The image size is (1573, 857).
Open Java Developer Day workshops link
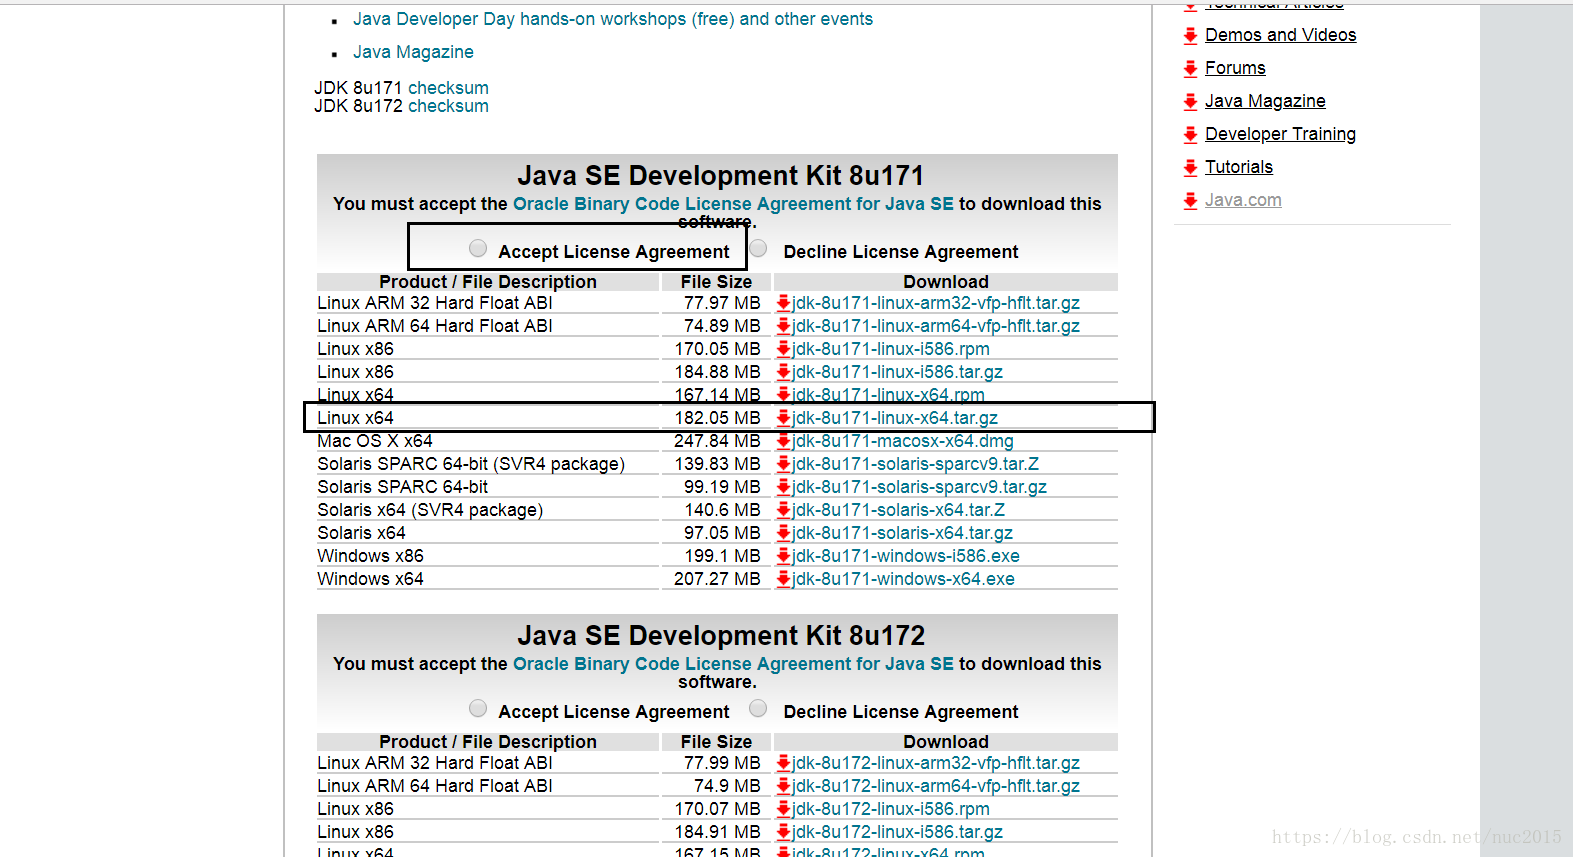coord(612,19)
